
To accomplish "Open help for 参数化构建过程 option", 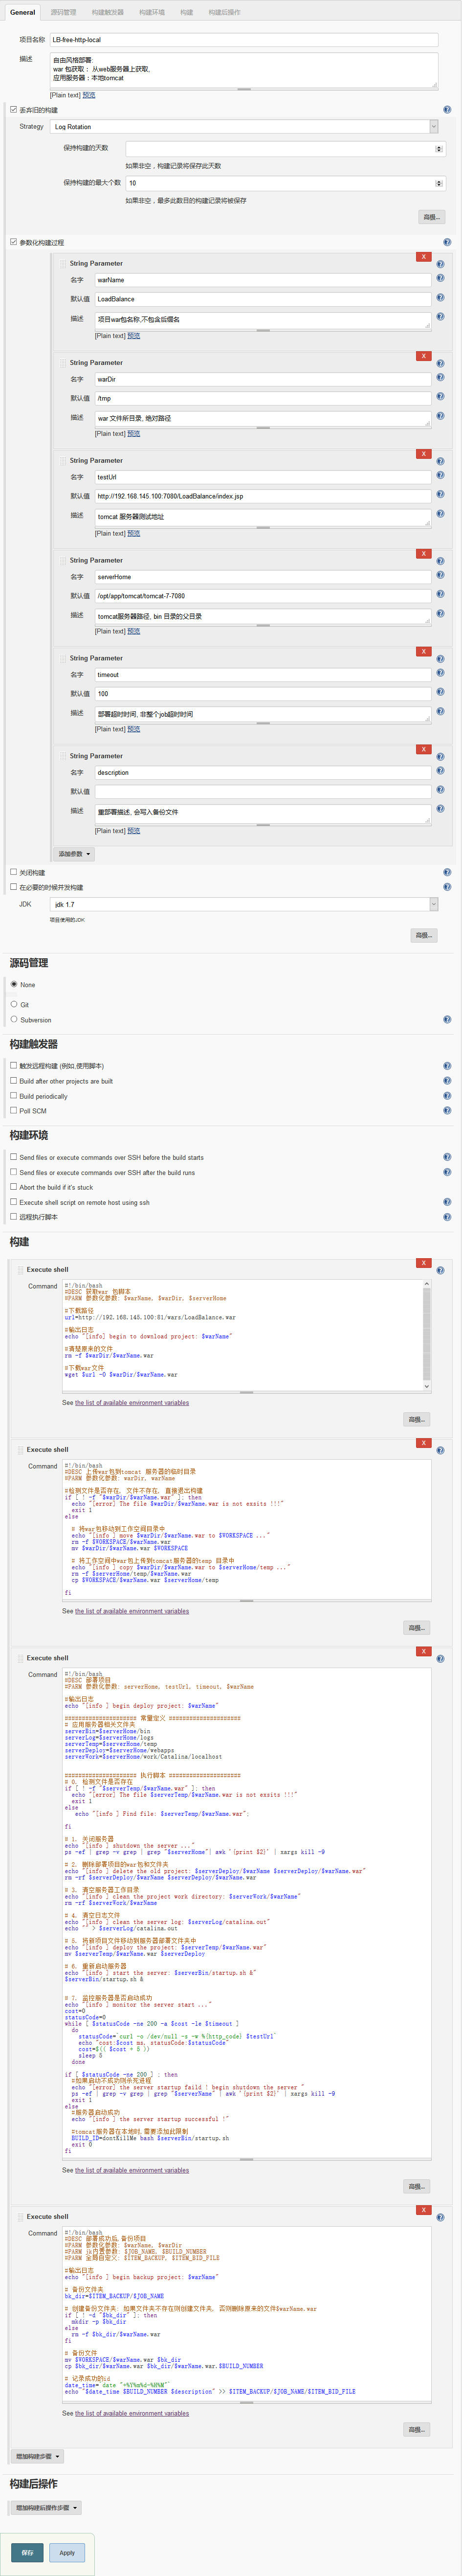I will pyautogui.click(x=447, y=242).
